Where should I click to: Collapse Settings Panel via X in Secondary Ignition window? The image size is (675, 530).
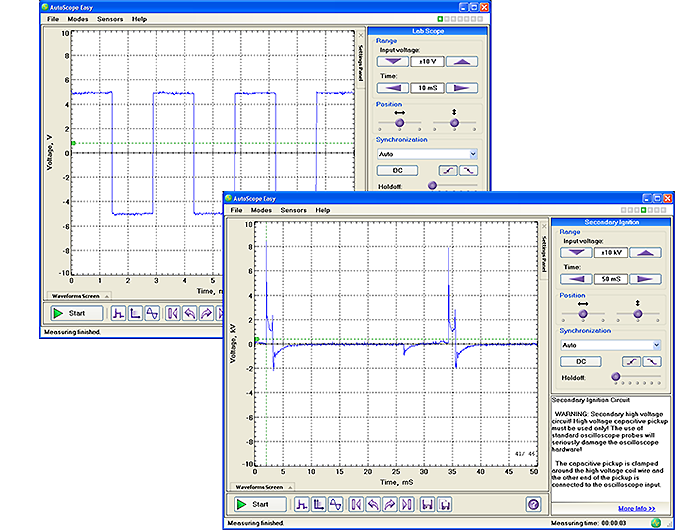click(x=544, y=226)
